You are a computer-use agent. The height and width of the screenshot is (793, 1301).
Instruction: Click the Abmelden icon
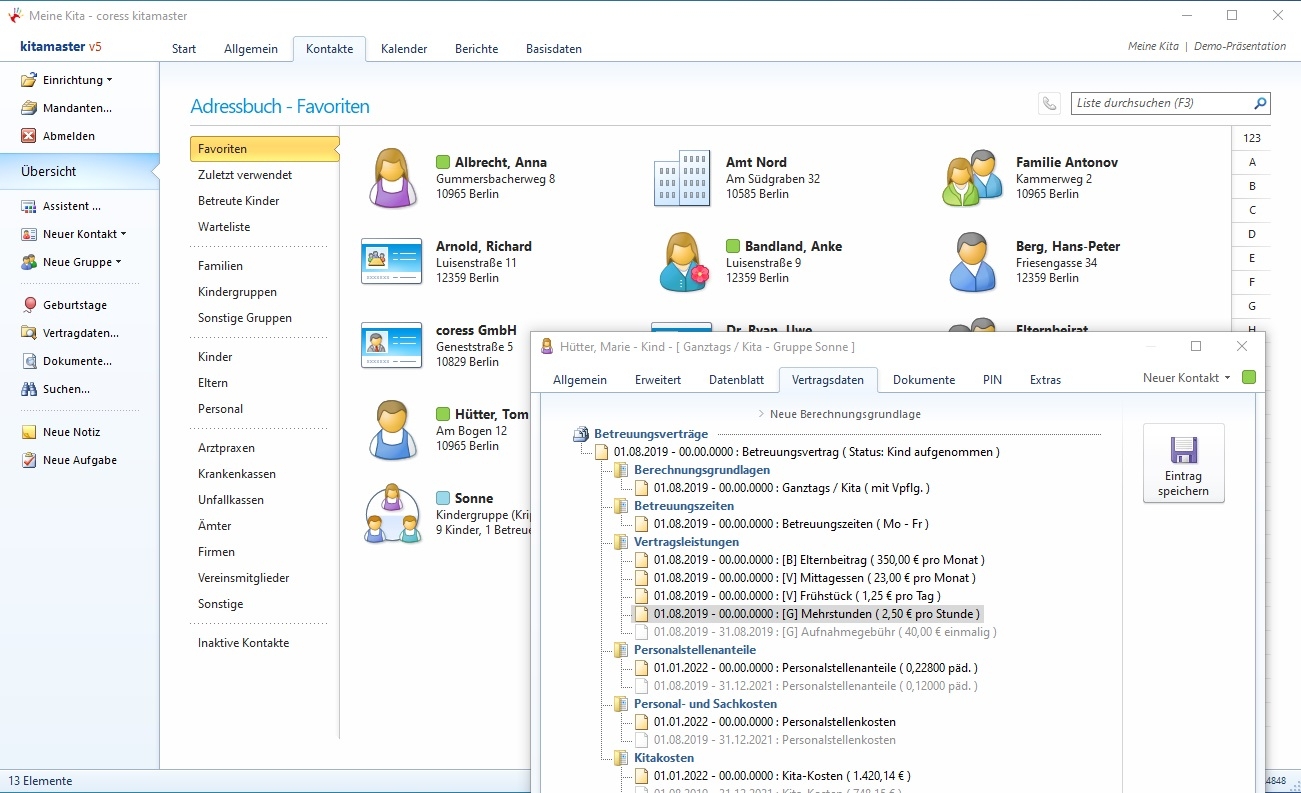click(29, 136)
